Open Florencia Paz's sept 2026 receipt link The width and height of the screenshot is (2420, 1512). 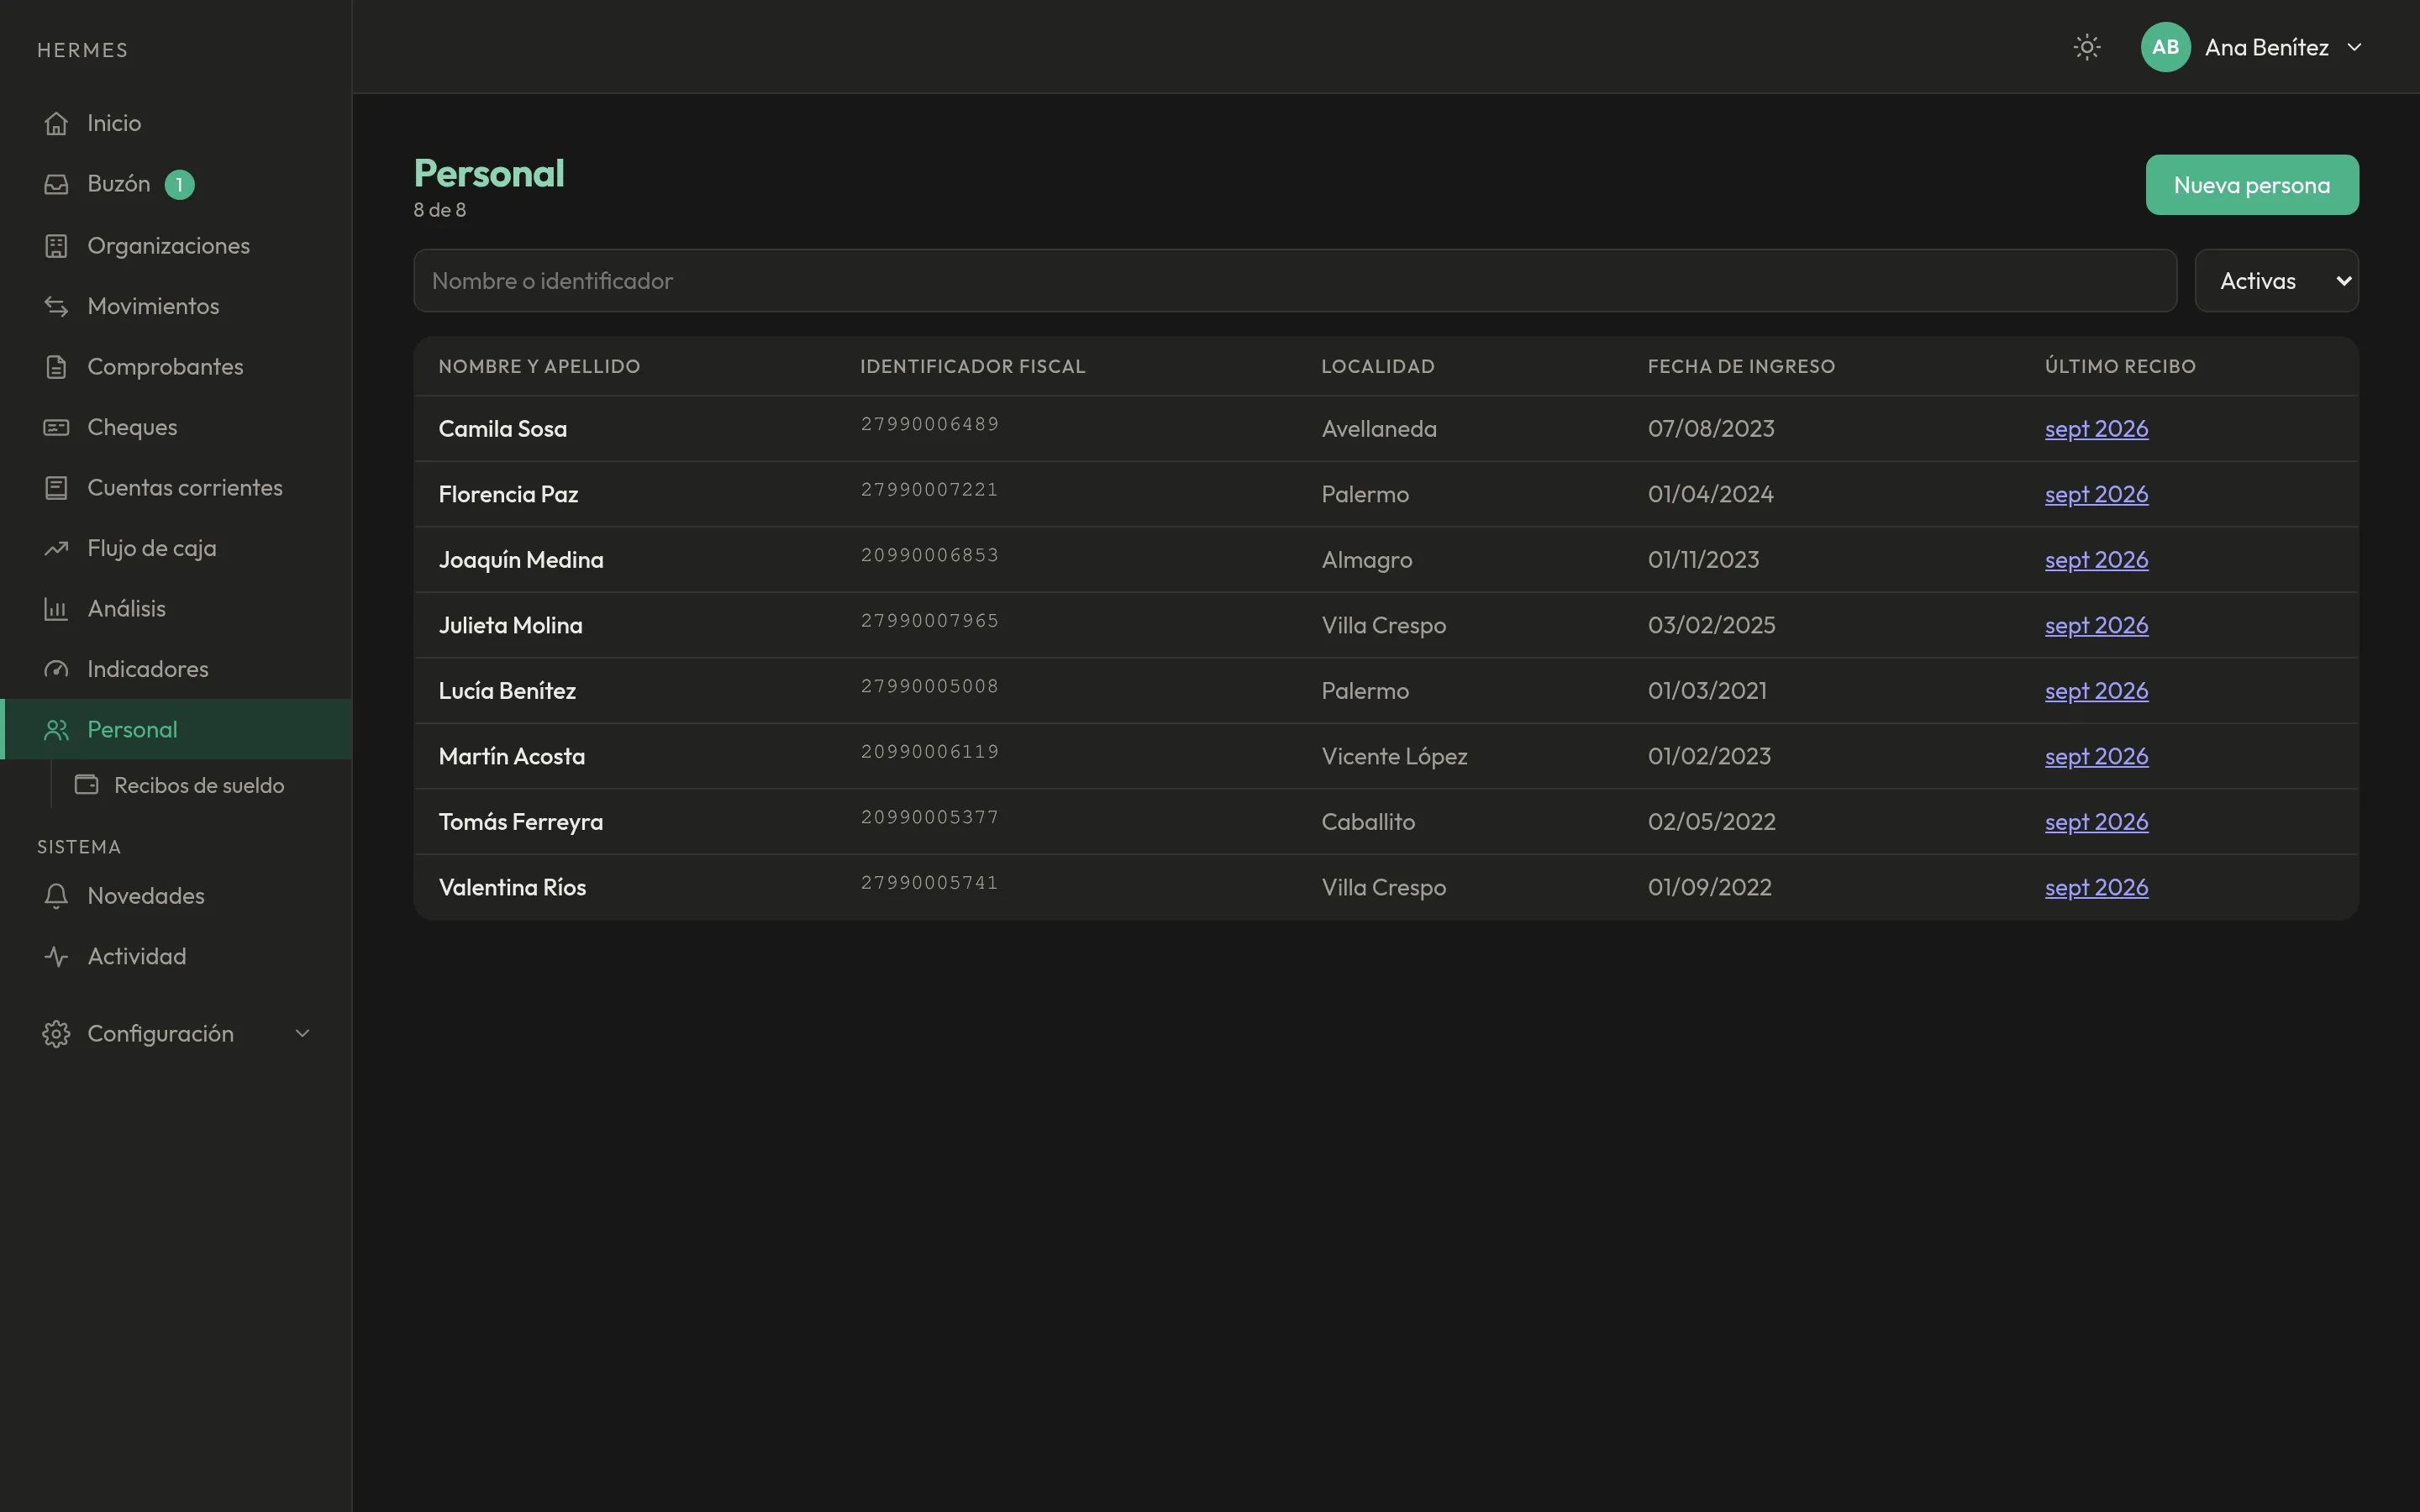pyautogui.click(x=2096, y=494)
